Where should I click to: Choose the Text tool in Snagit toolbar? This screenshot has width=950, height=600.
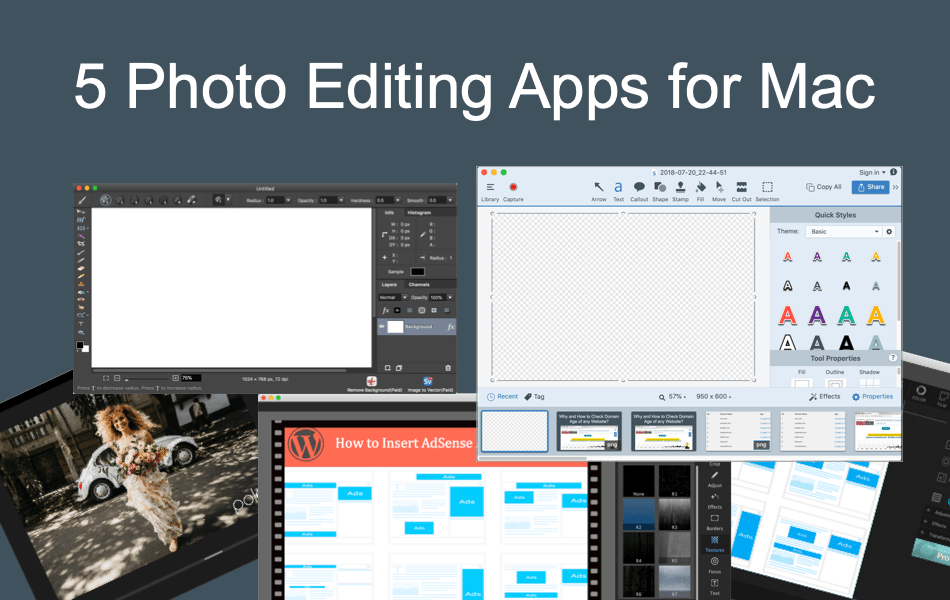(x=618, y=192)
